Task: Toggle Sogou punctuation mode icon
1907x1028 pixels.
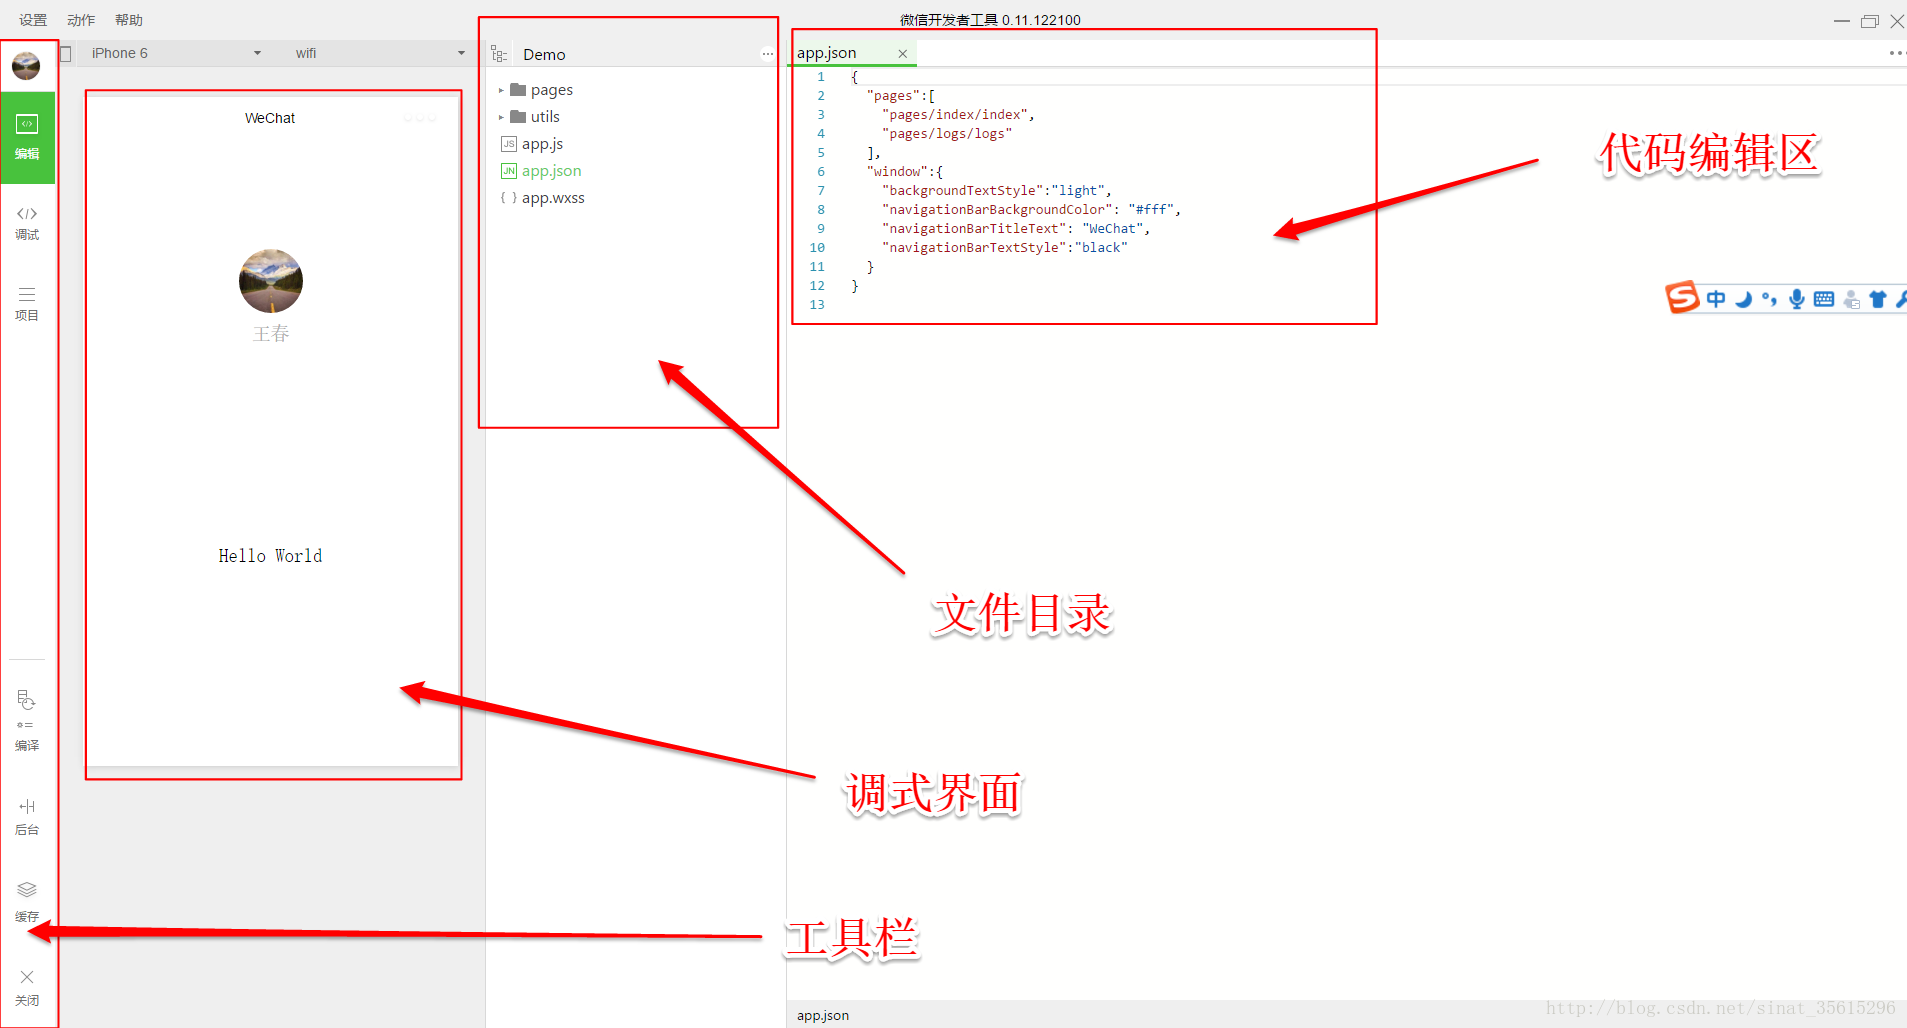Action: [1770, 298]
